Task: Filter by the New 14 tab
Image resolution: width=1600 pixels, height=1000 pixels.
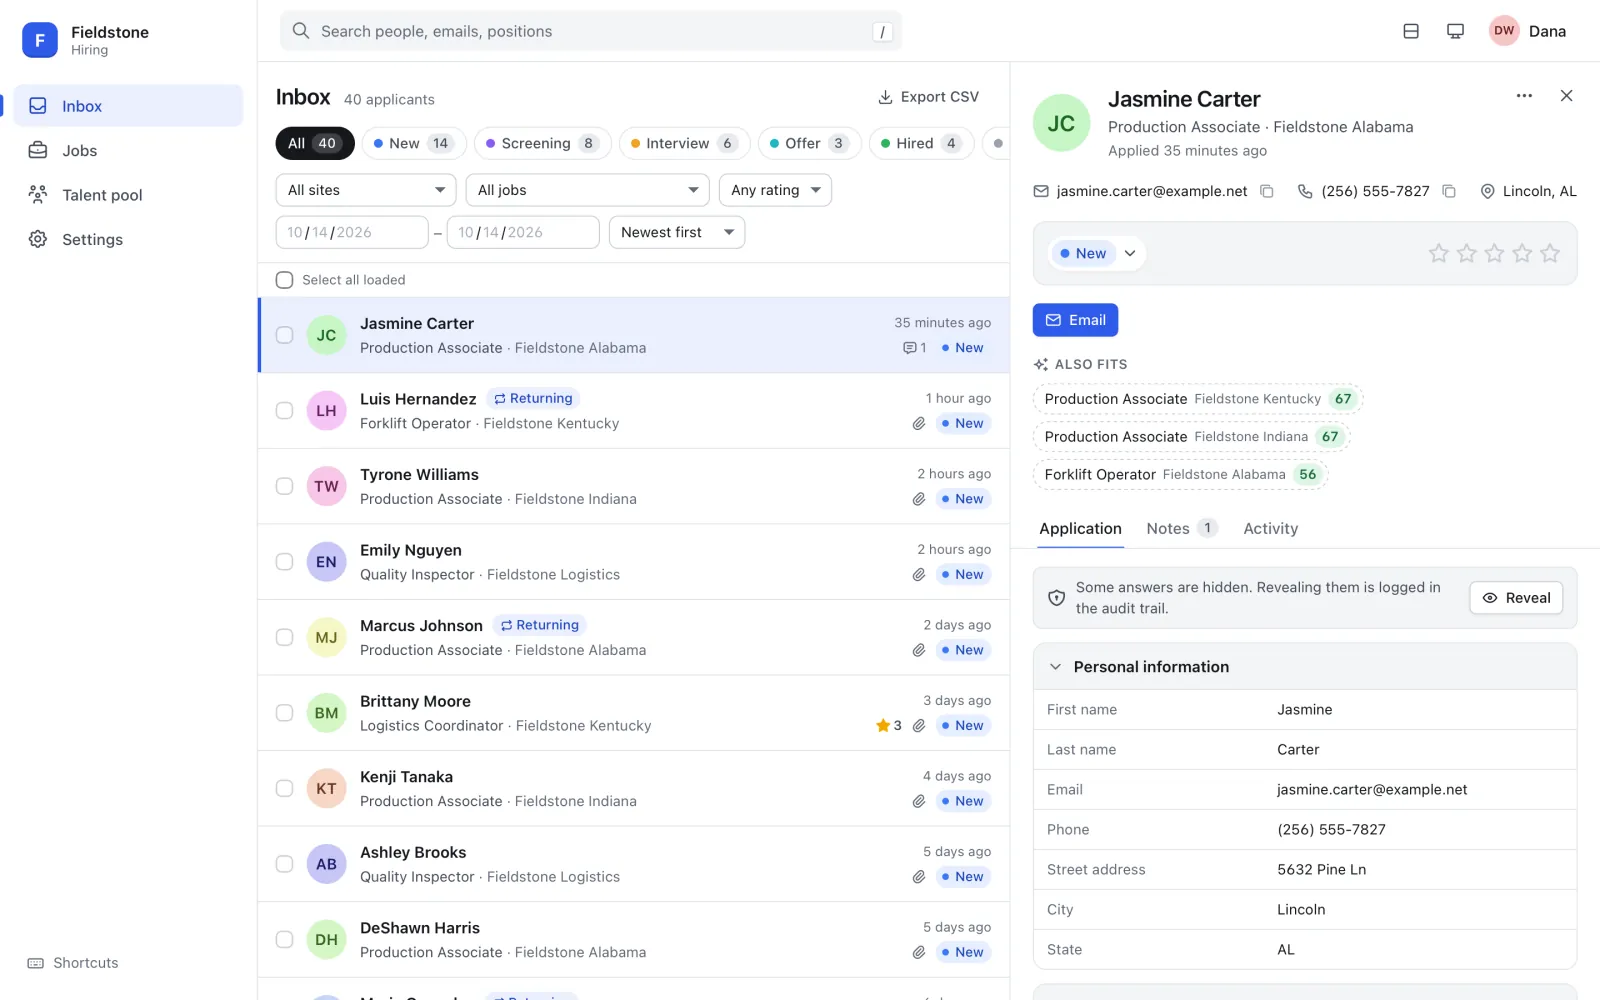Action: coord(413,143)
